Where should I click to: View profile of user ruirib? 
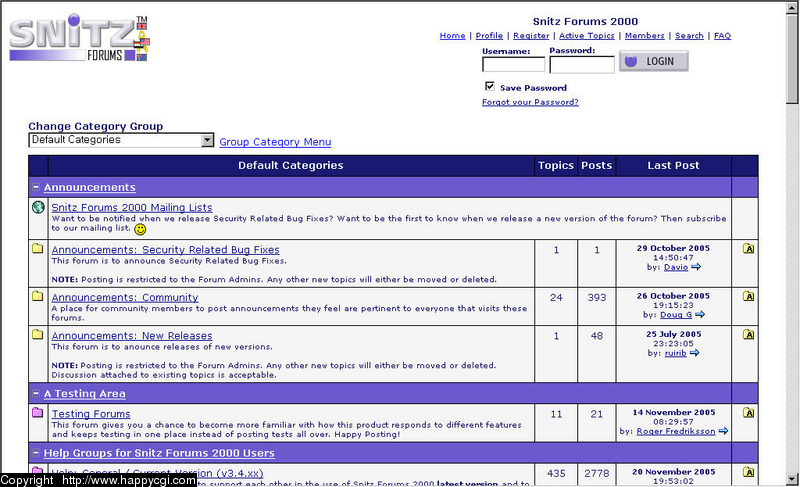pos(676,353)
